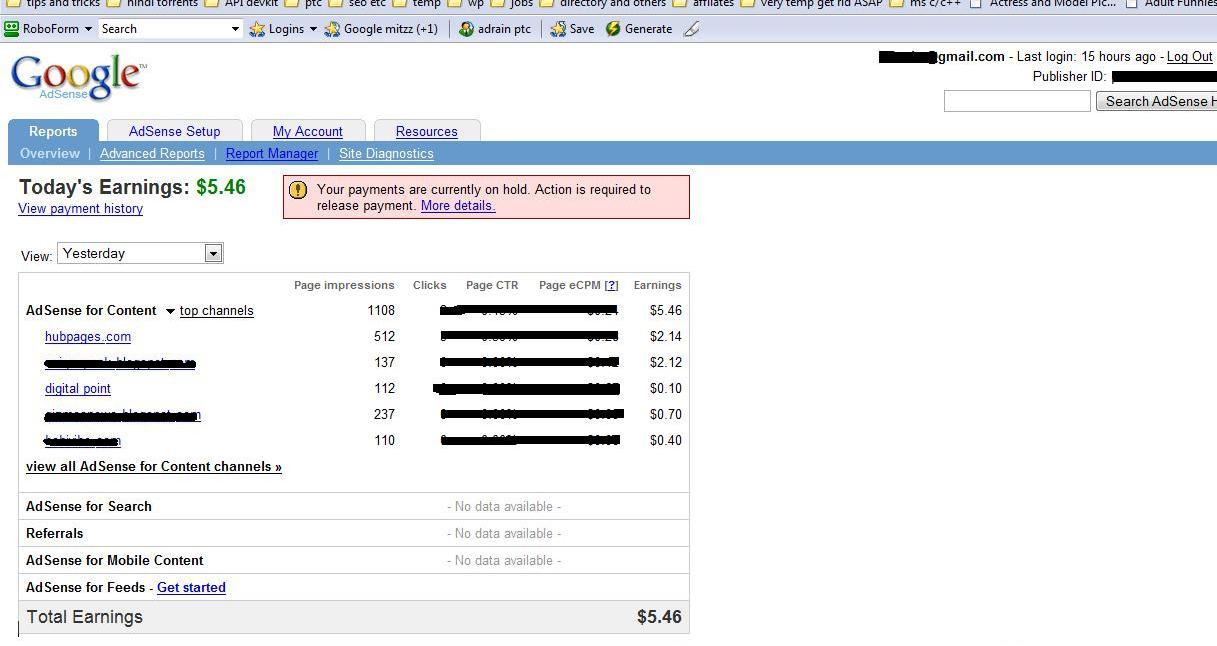Click the AdSense for Mobile Content row label
The height and width of the screenshot is (646, 1217).
pyautogui.click(x=115, y=561)
